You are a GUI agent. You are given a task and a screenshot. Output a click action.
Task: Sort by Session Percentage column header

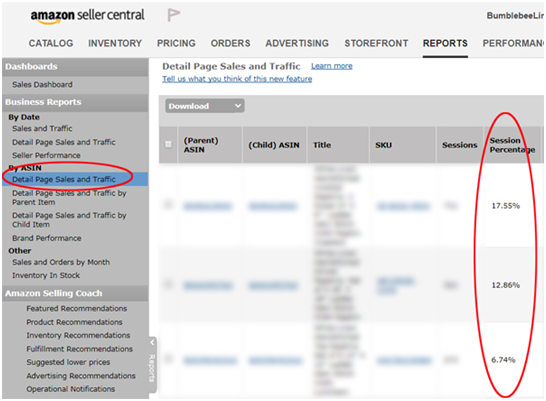coord(512,145)
